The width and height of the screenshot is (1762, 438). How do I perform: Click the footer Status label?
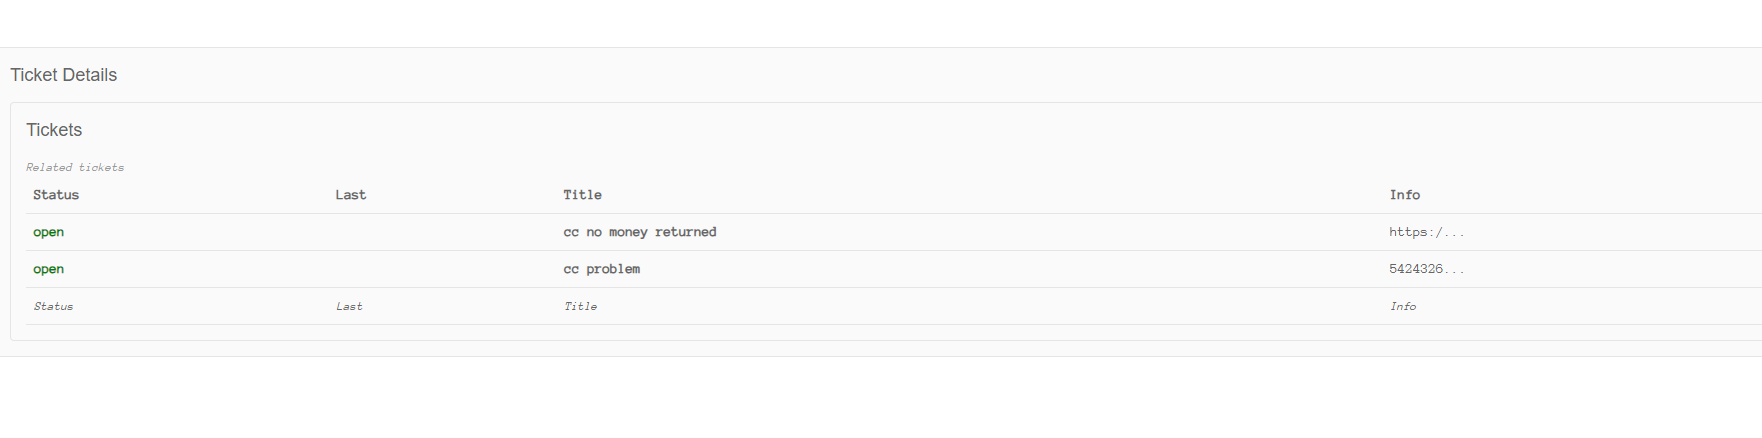[x=53, y=306]
